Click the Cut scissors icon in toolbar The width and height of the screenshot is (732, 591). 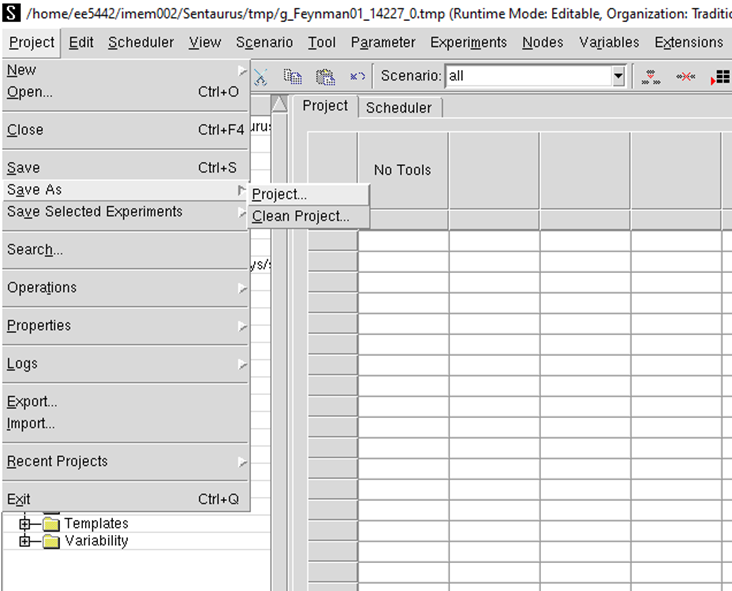click(x=261, y=76)
